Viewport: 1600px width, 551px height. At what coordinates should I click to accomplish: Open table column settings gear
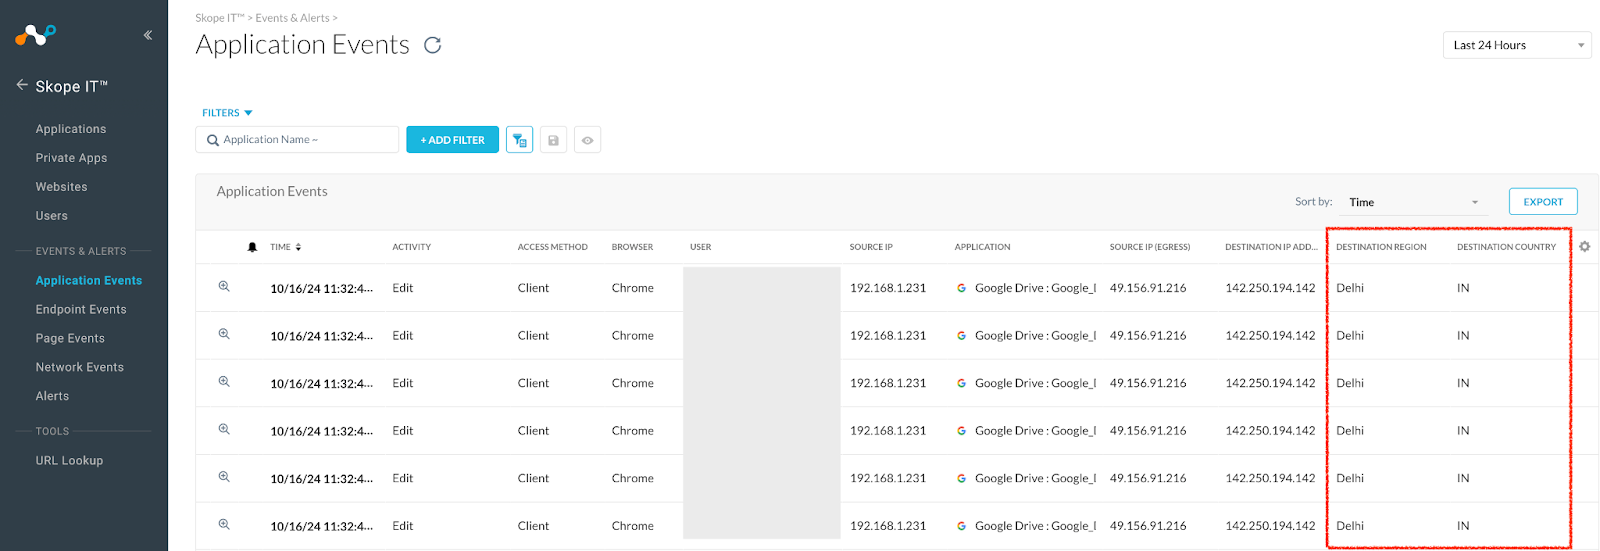1585,246
